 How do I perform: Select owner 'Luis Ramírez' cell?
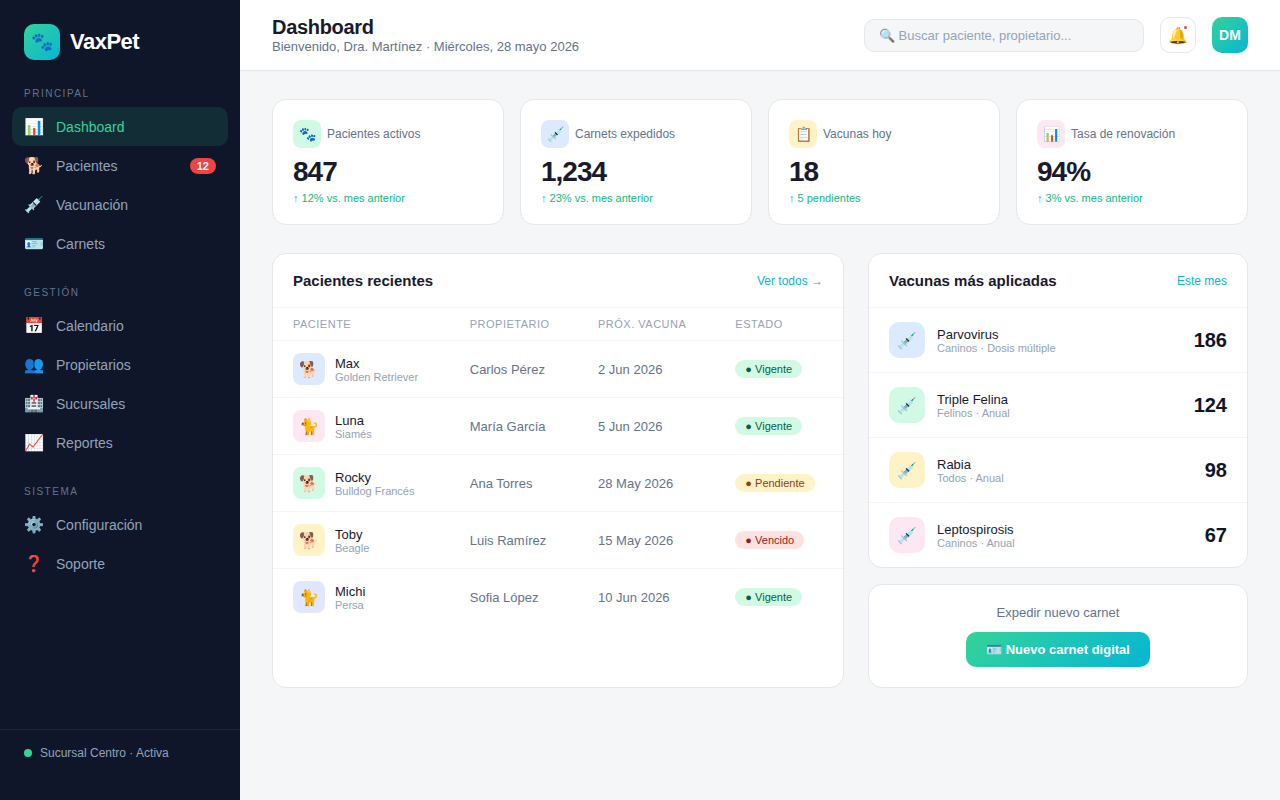coord(508,540)
